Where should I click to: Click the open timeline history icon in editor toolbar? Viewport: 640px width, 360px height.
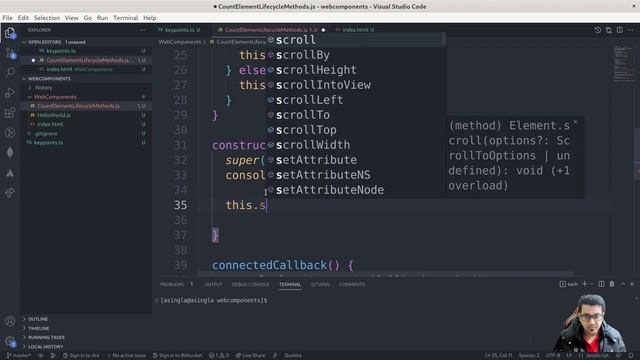coord(598,30)
